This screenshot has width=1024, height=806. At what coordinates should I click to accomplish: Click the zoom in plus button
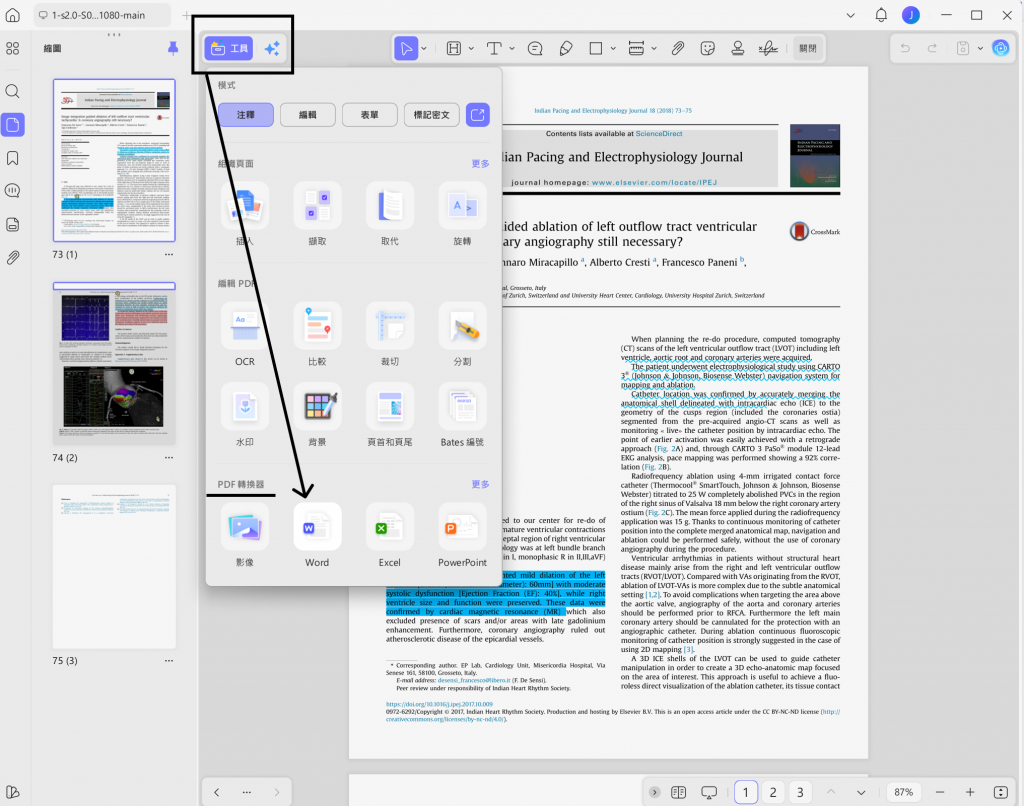(970, 792)
